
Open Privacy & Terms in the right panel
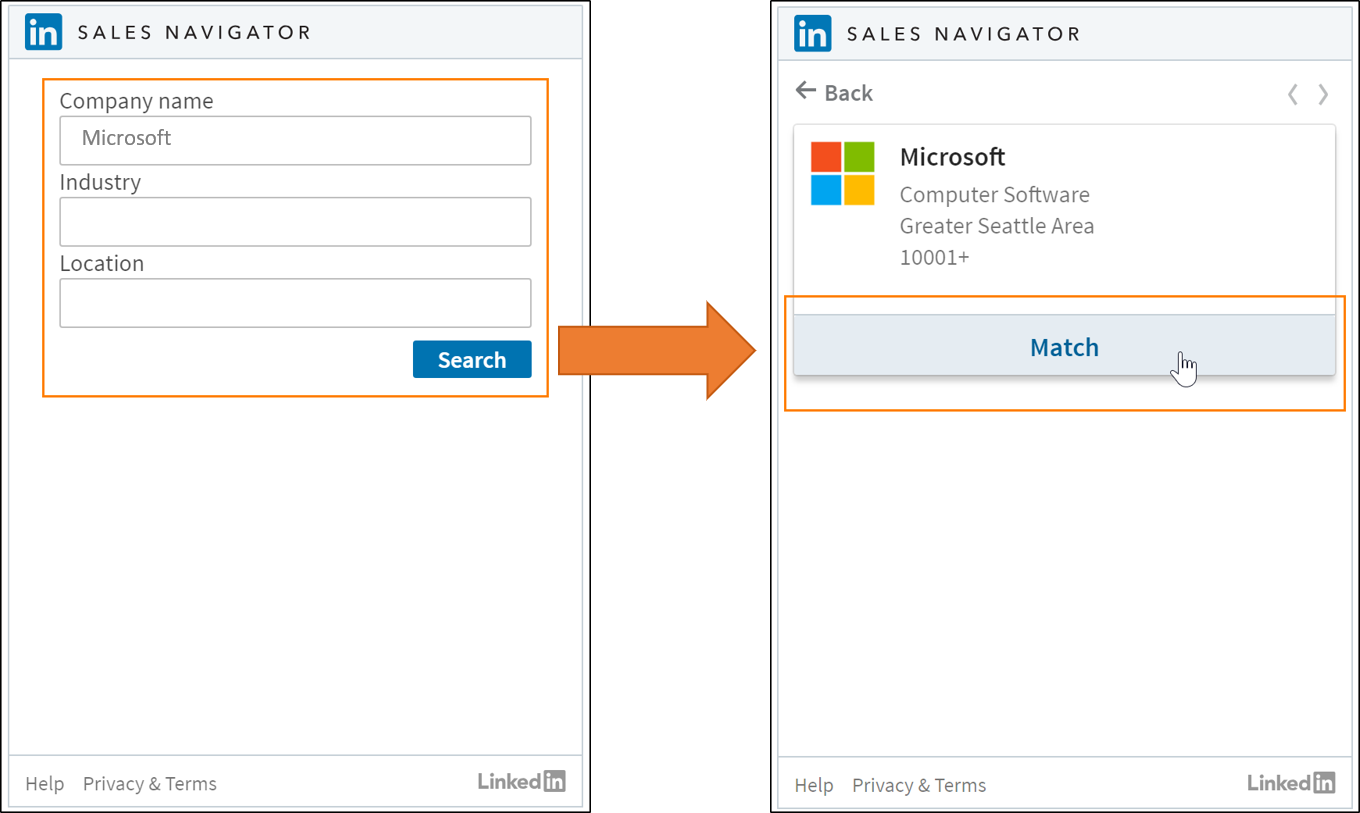click(919, 786)
